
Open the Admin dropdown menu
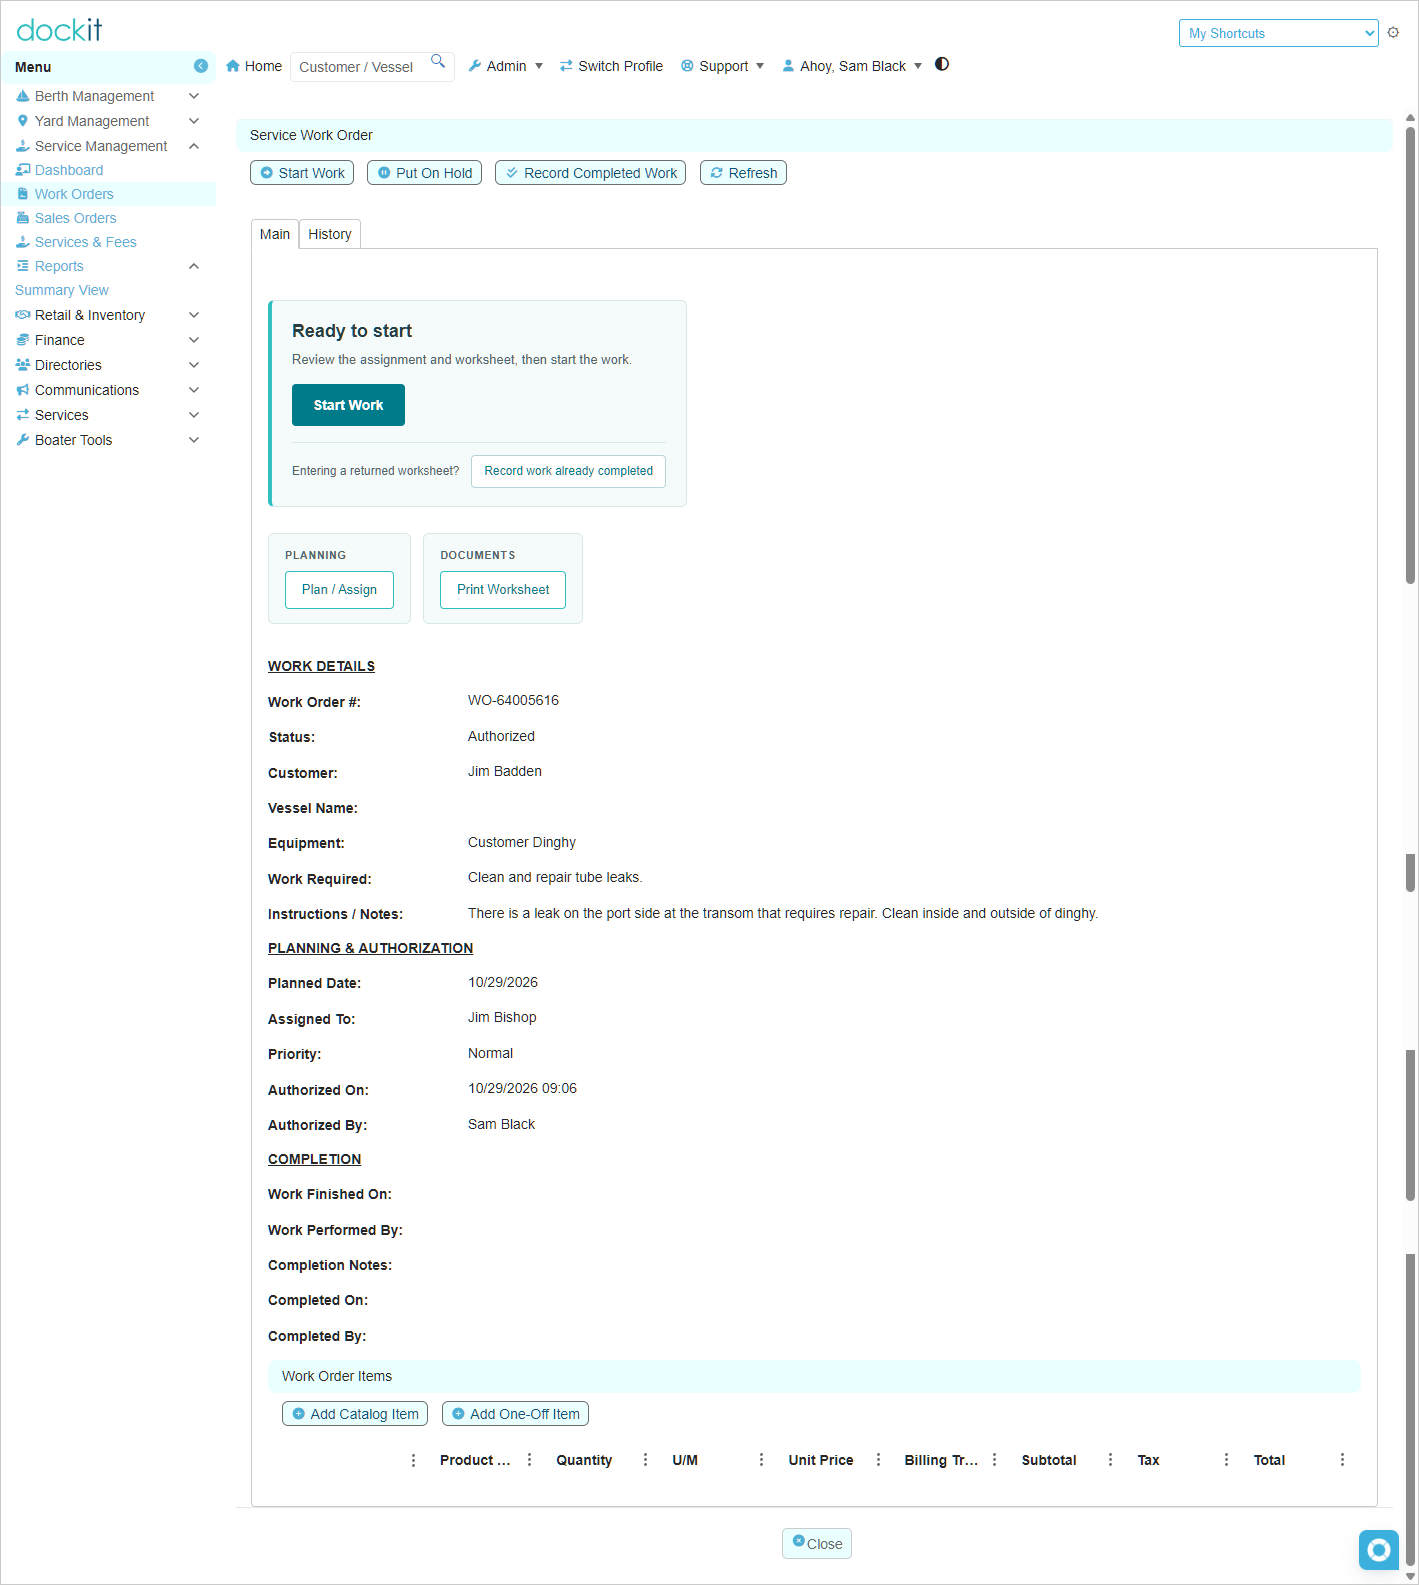click(x=506, y=66)
